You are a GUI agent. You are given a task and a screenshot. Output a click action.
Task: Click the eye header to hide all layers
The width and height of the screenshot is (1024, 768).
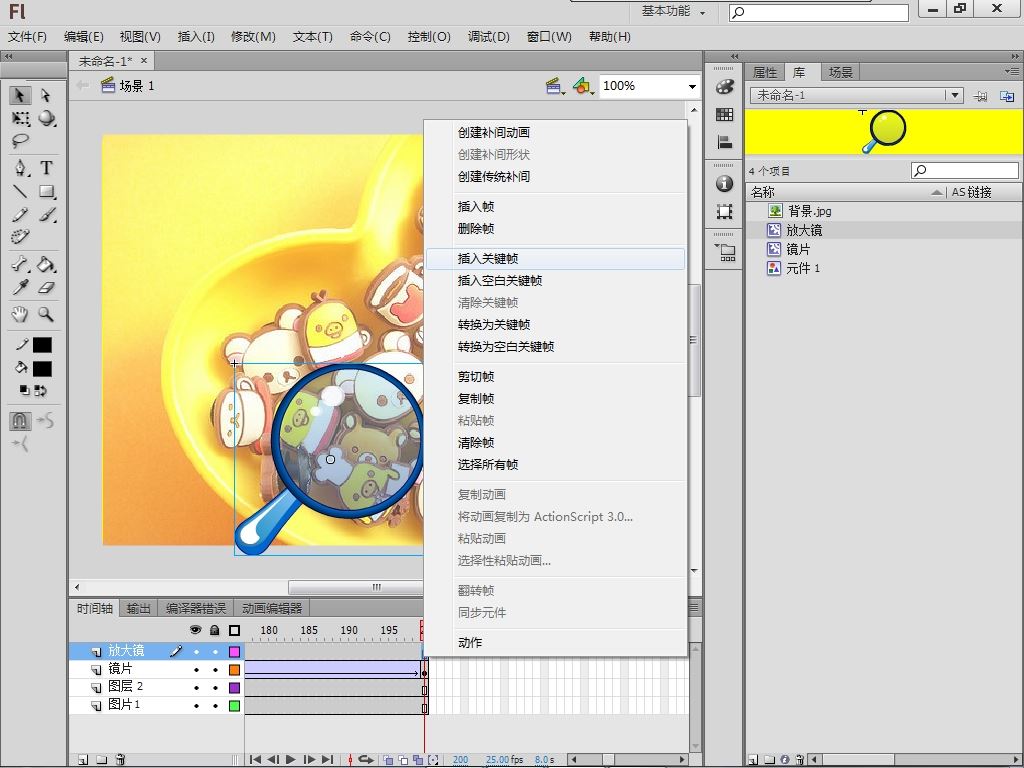coord(195,630)
